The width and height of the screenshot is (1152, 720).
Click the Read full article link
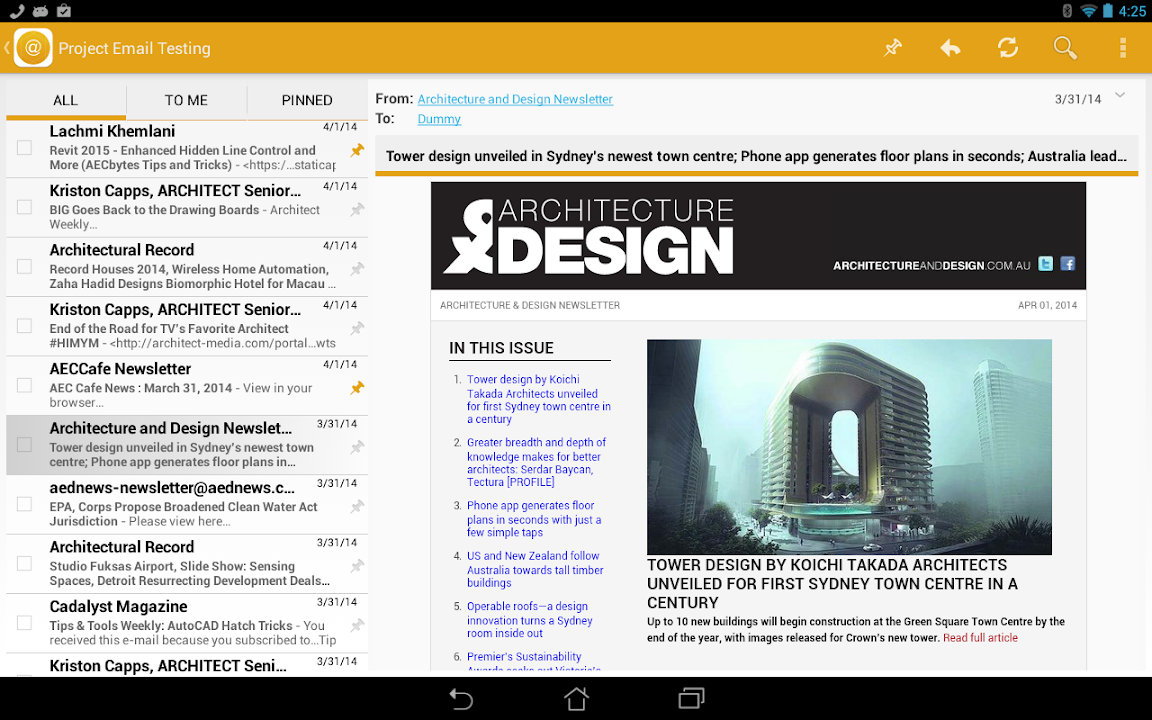pyautogui.click(x=980, y=638)
